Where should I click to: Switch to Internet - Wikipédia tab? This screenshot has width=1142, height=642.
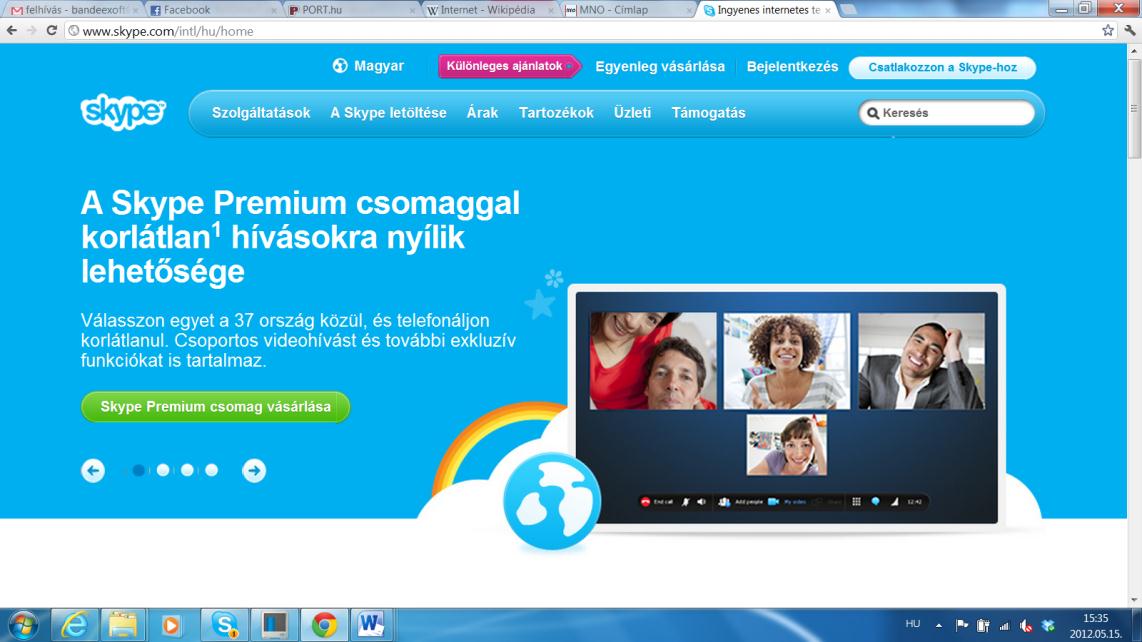click(488, 10)
